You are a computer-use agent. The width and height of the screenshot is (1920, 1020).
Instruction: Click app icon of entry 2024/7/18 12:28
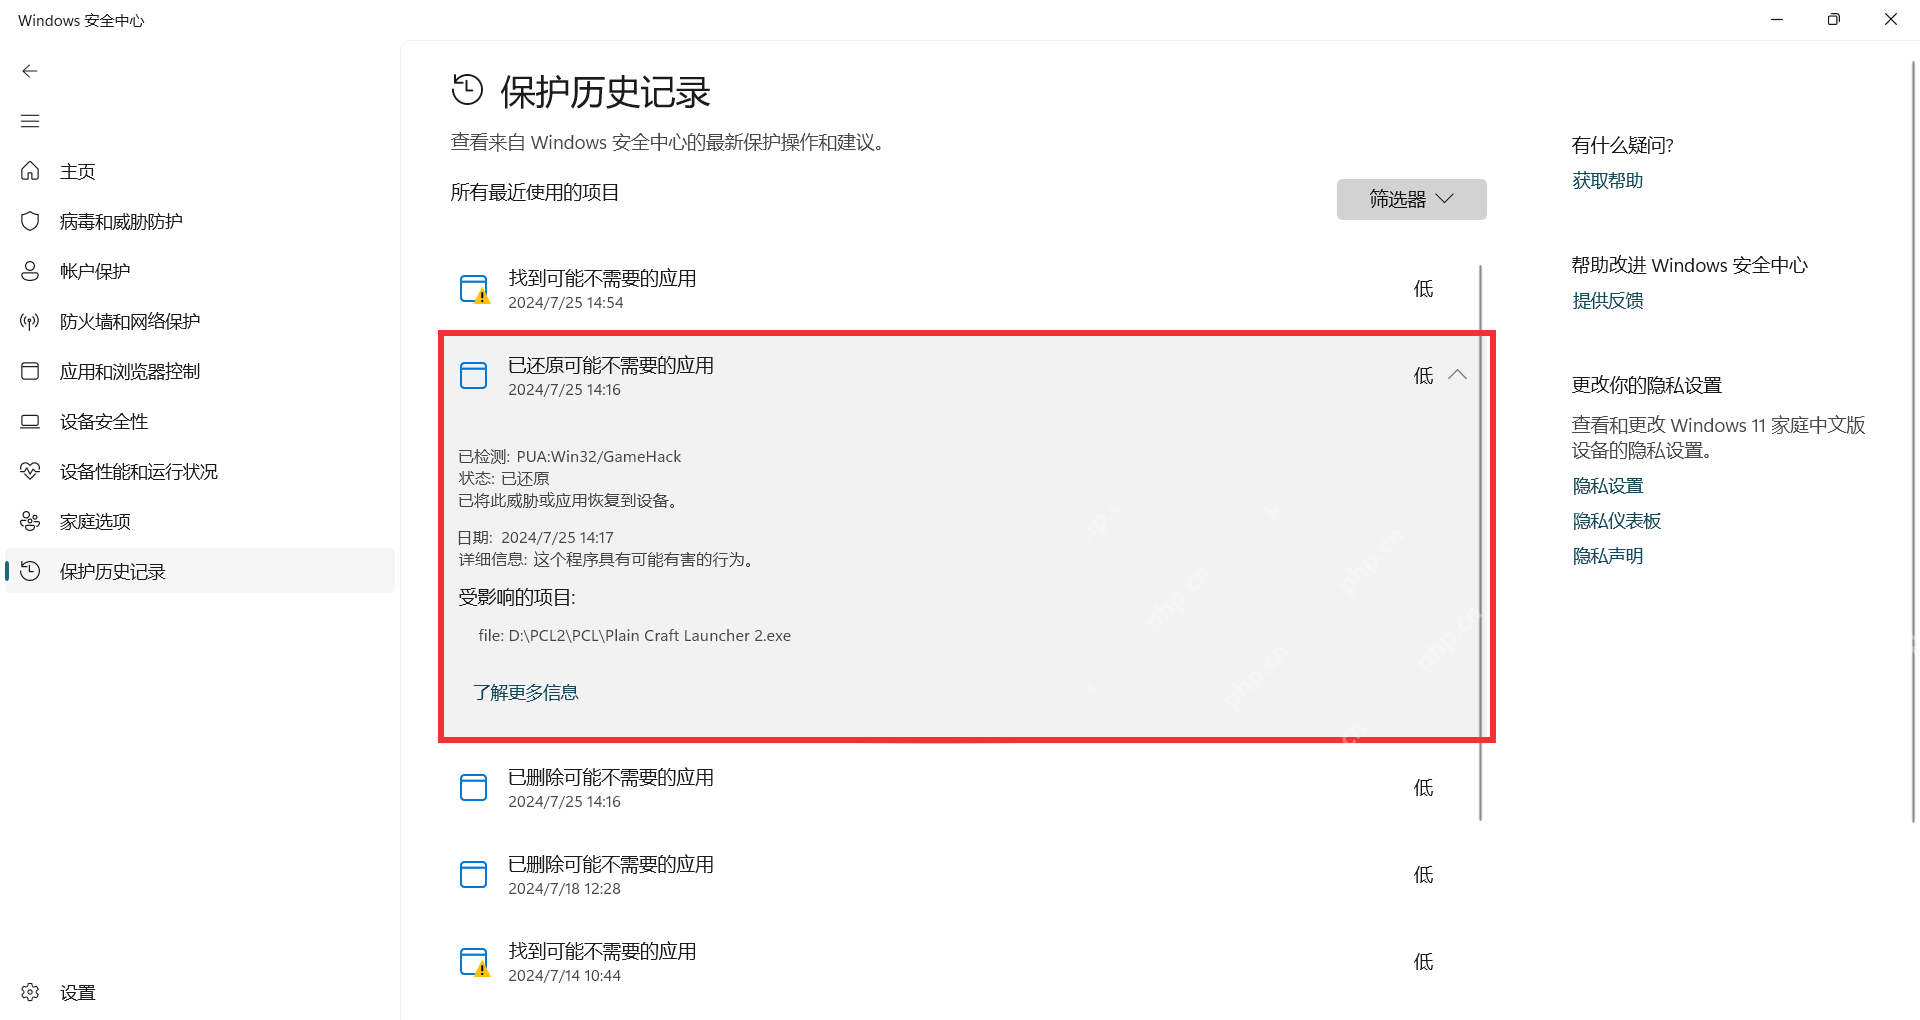[473, 875]
